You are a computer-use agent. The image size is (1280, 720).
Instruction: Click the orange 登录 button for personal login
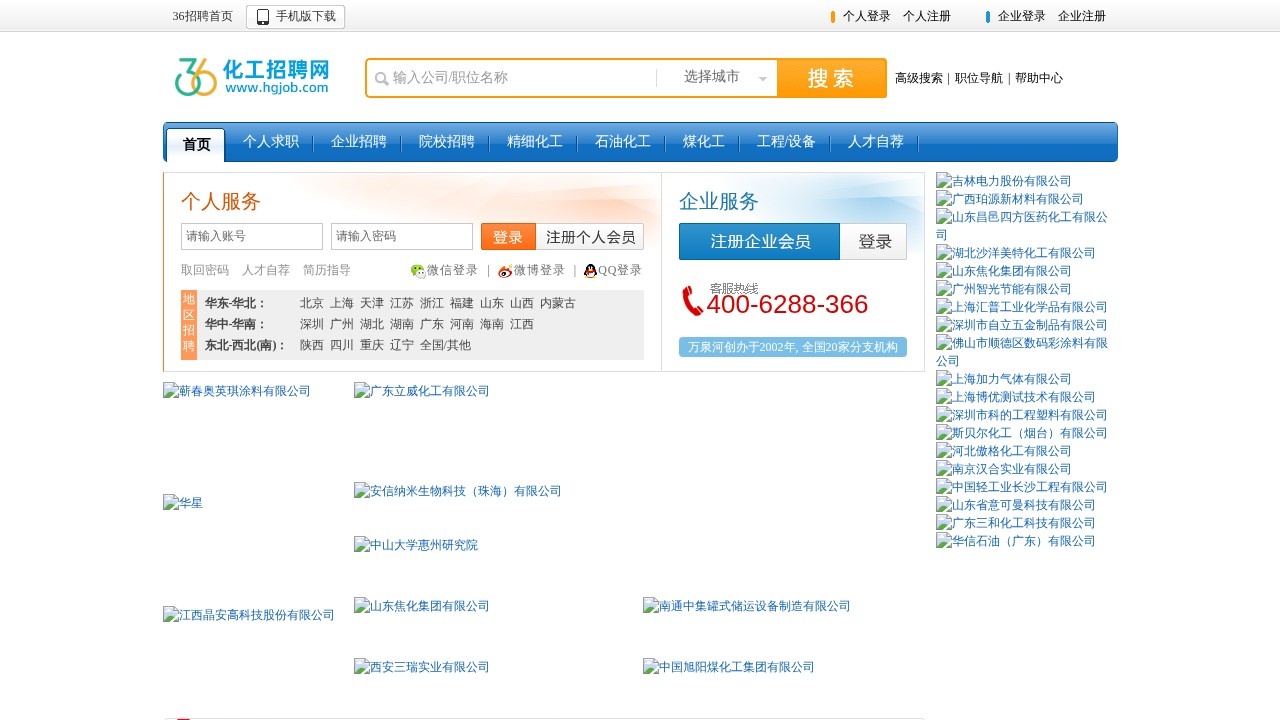tap(508, 236)
